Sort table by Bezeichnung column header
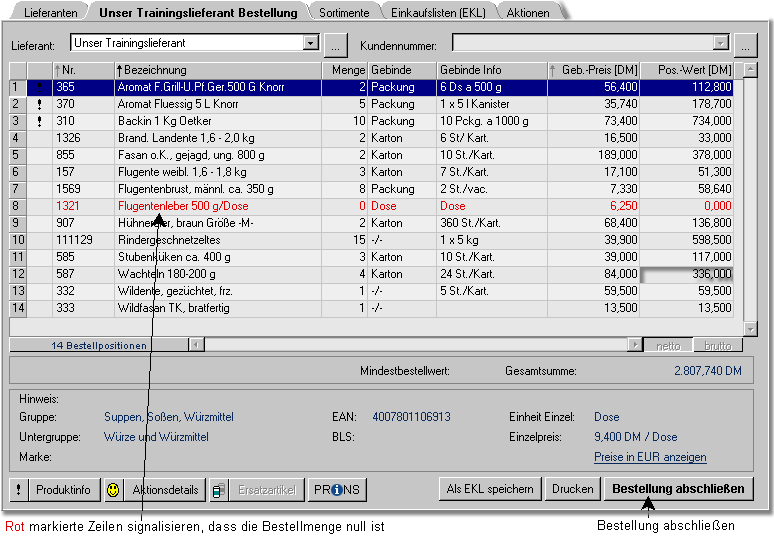774x537 pixels. [218, 70]
